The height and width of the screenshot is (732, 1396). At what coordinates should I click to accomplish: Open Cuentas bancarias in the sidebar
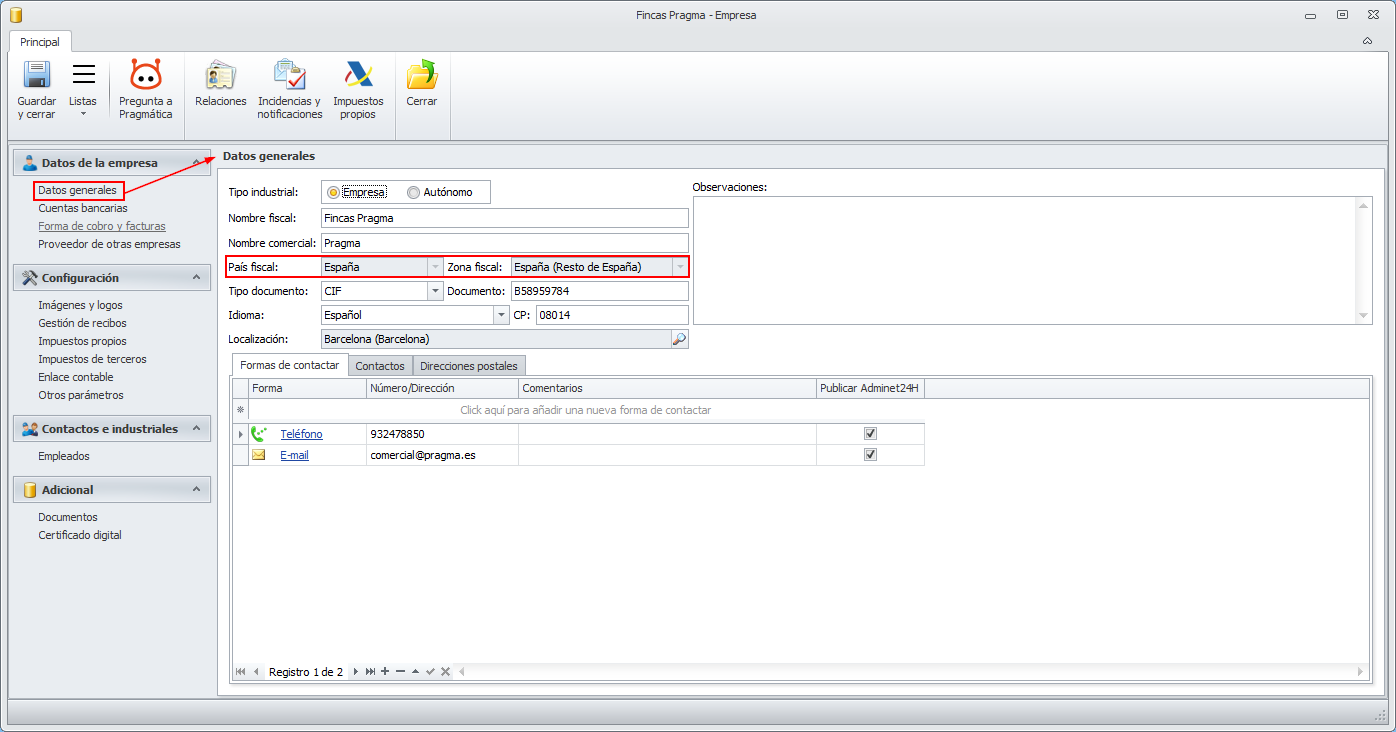tap(83, 208)
